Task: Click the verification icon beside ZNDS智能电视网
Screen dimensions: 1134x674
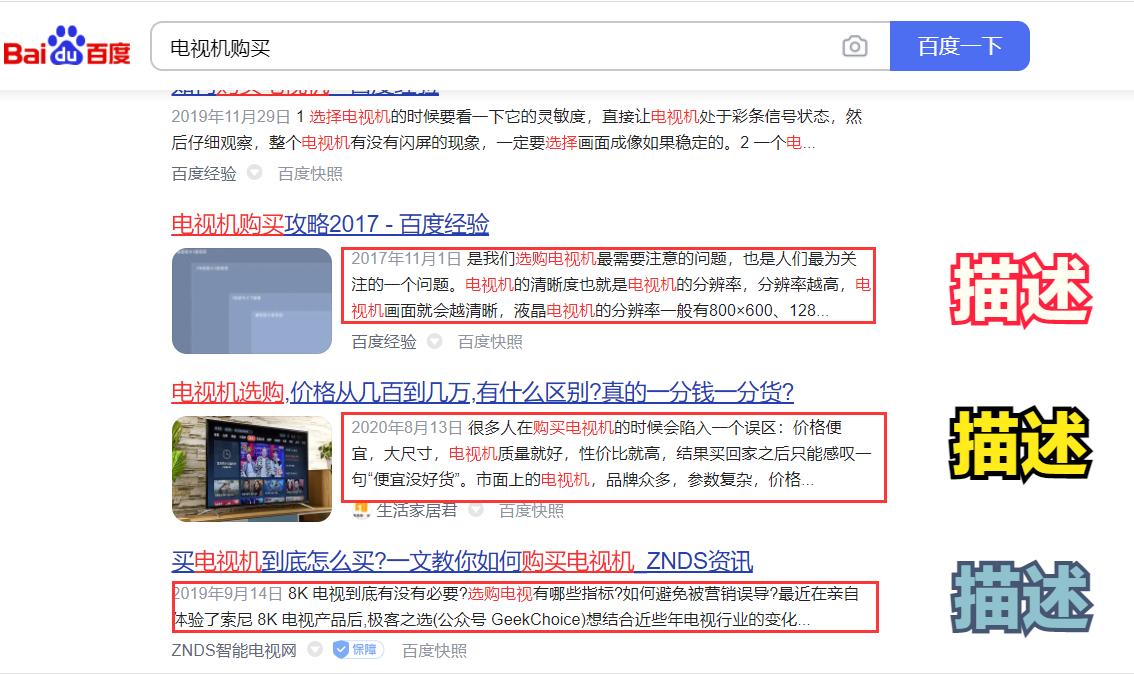Action: coord(342,650)
